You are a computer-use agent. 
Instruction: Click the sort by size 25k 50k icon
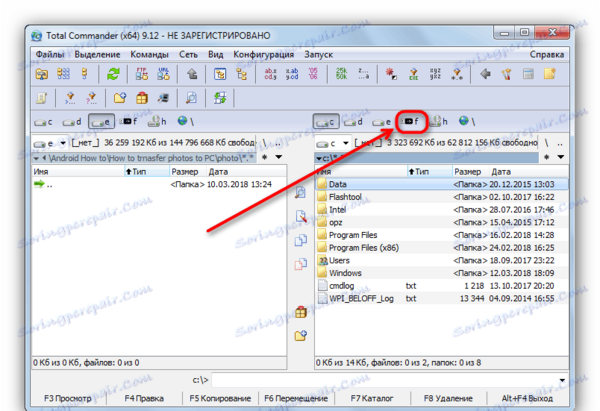click(341, 73)
